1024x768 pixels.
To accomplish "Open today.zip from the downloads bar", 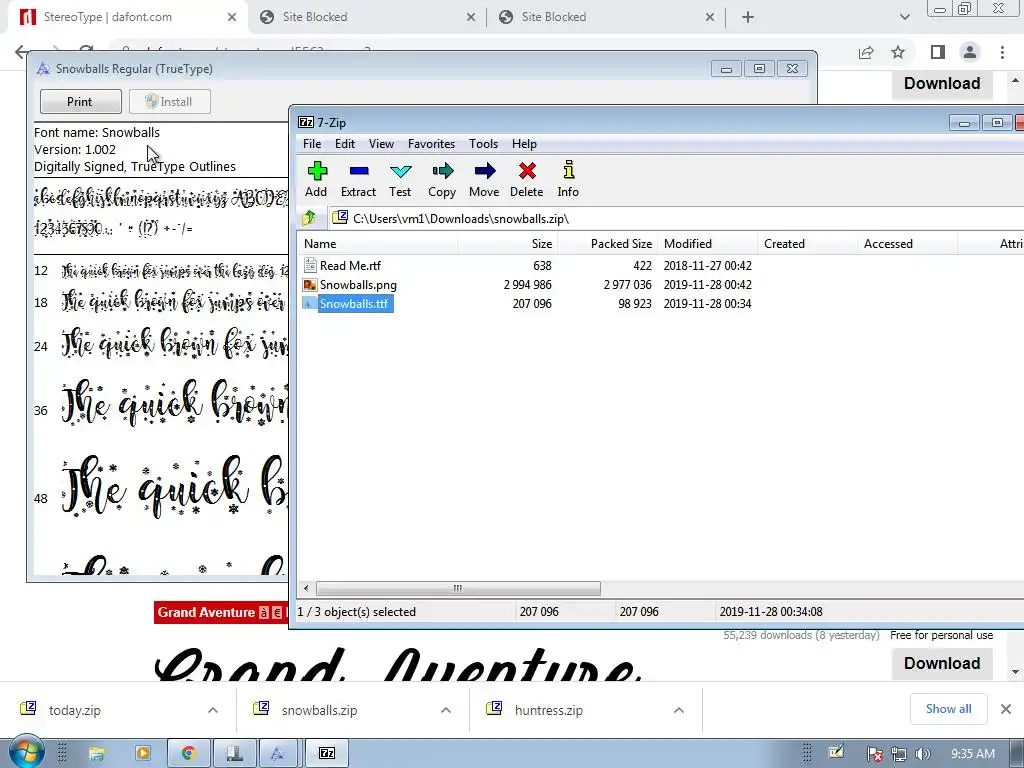I will pyautogui.click(x=74, y=711).
